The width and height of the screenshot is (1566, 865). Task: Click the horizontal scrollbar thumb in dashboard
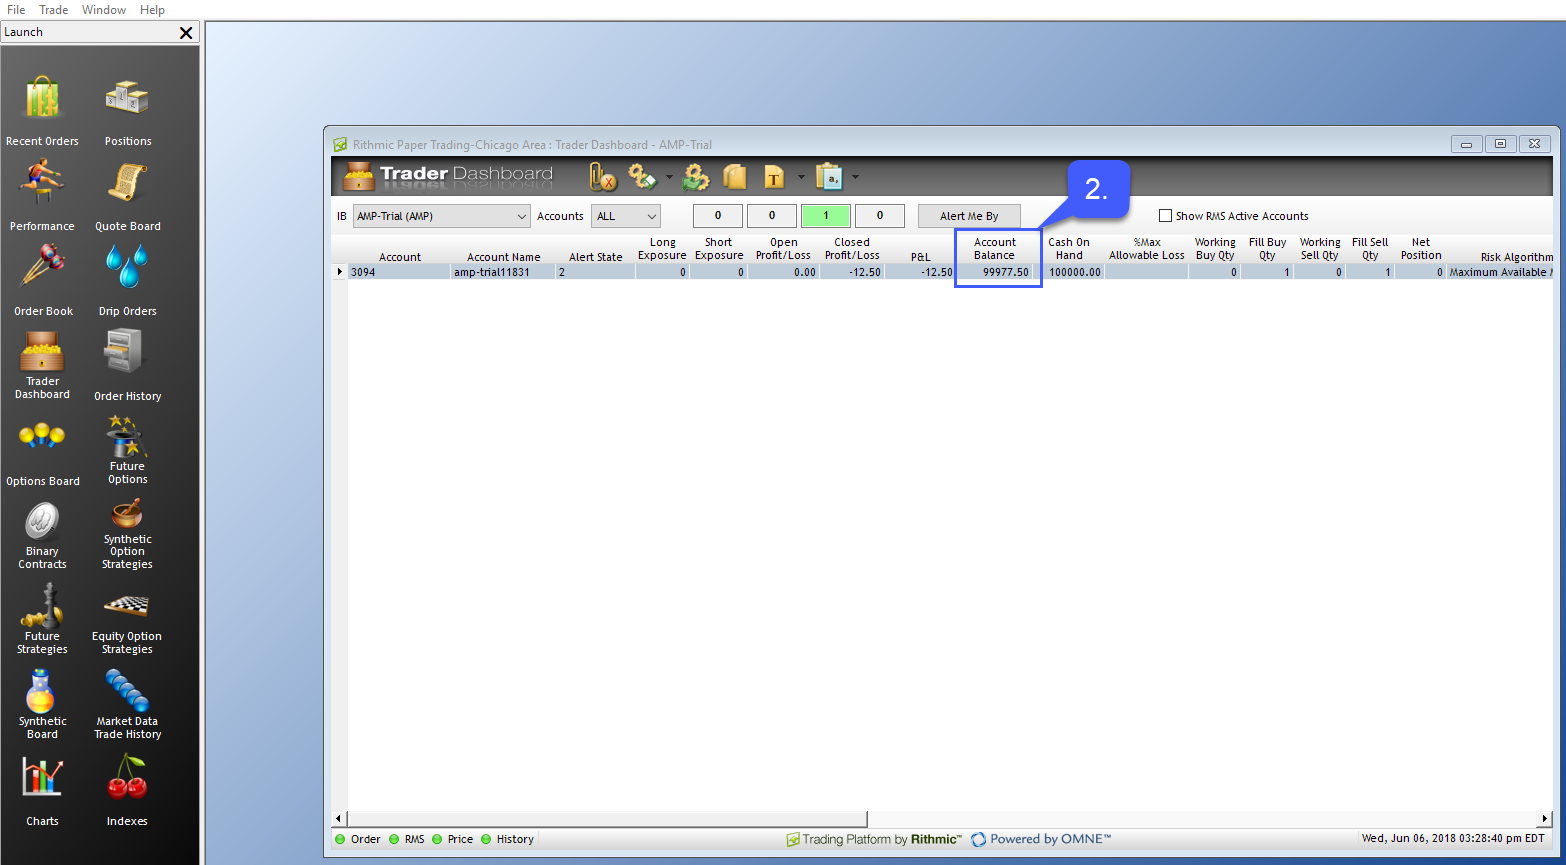[x=607, y=819]
